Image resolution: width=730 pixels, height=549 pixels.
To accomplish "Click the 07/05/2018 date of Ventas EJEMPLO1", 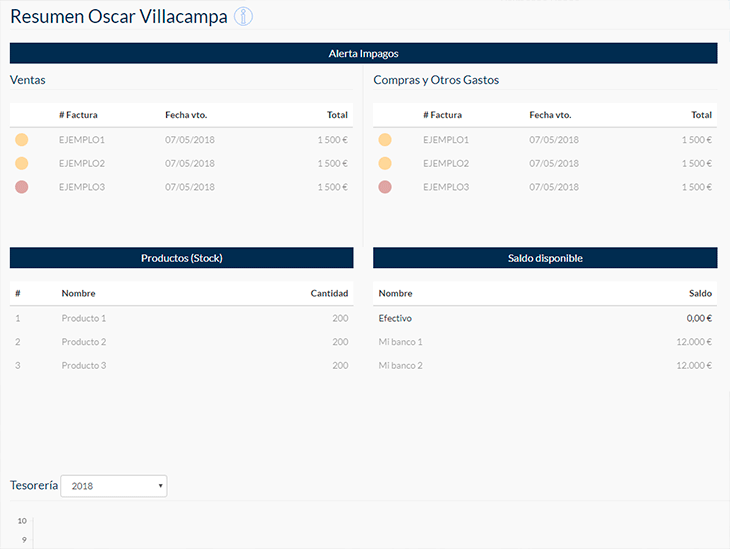I will click(189, 140).
